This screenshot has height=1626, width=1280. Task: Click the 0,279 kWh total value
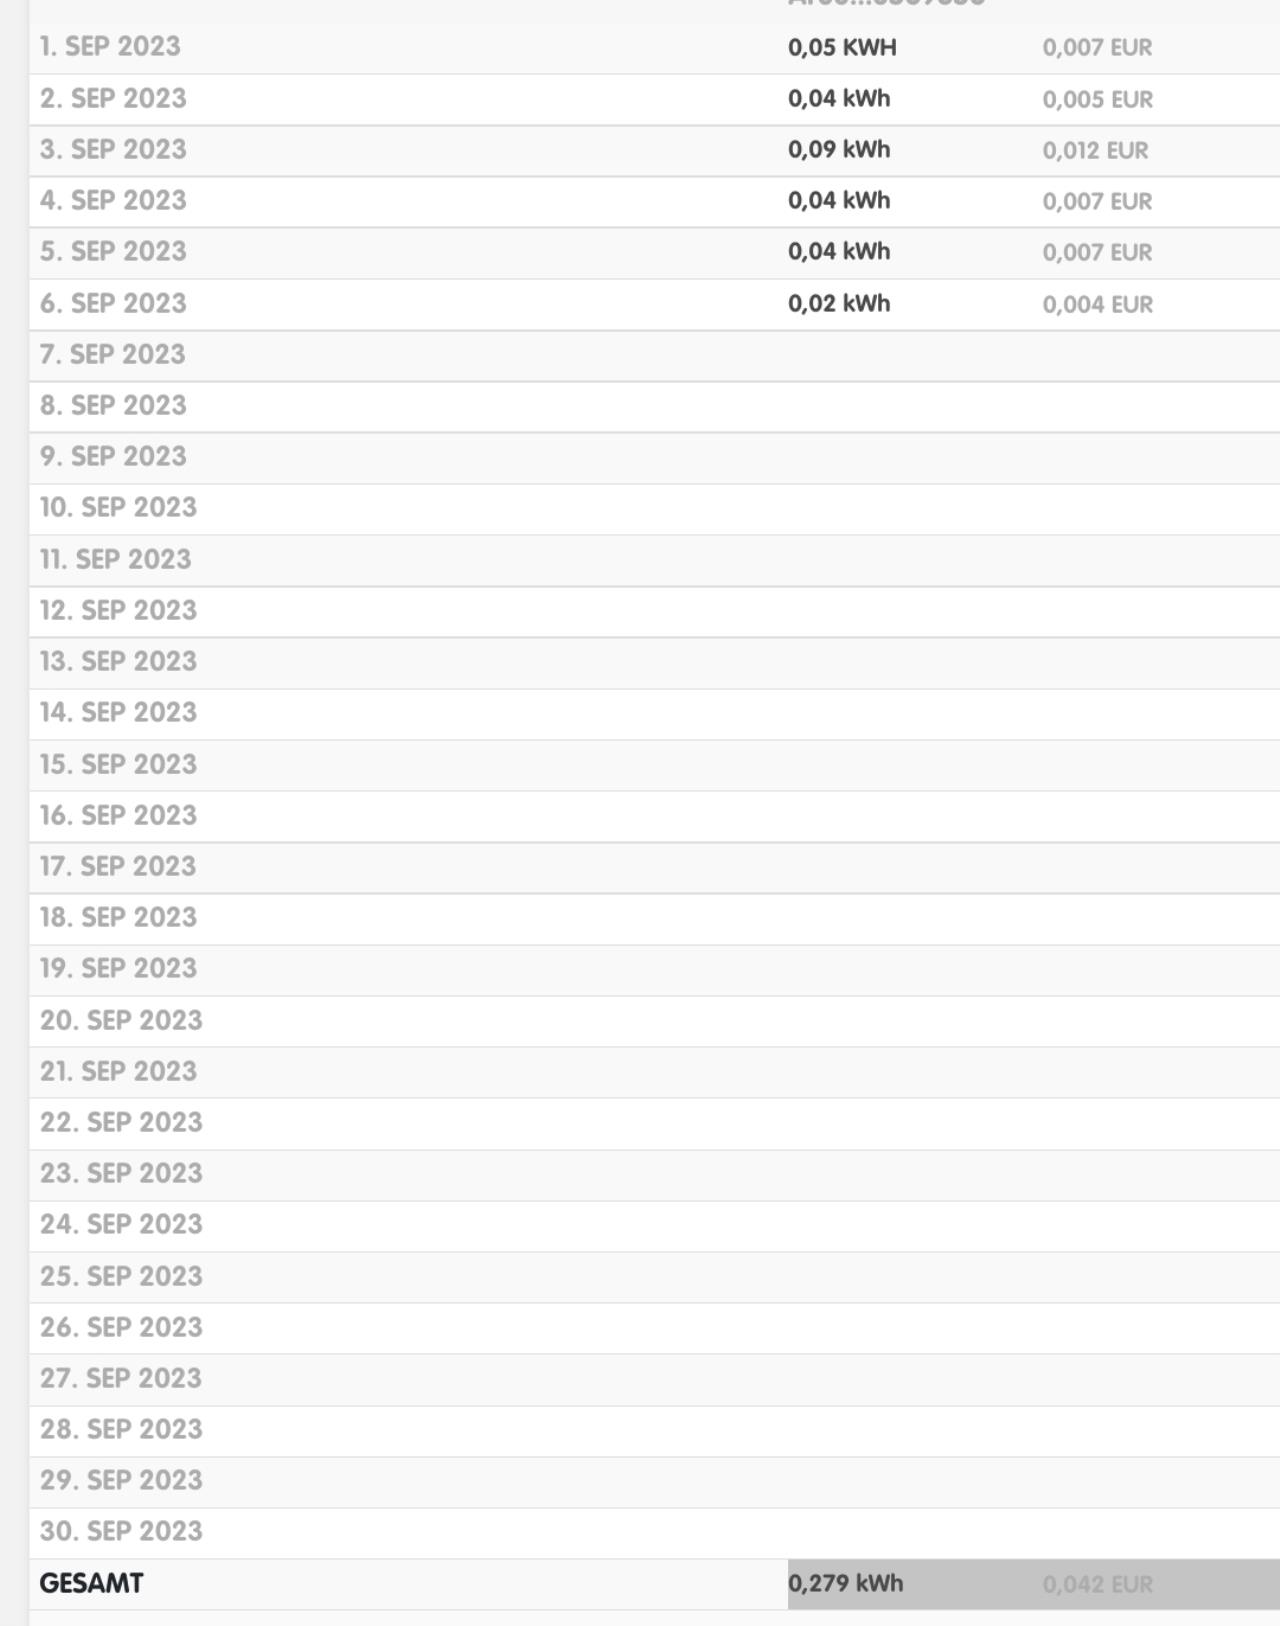pos(846,1583)
